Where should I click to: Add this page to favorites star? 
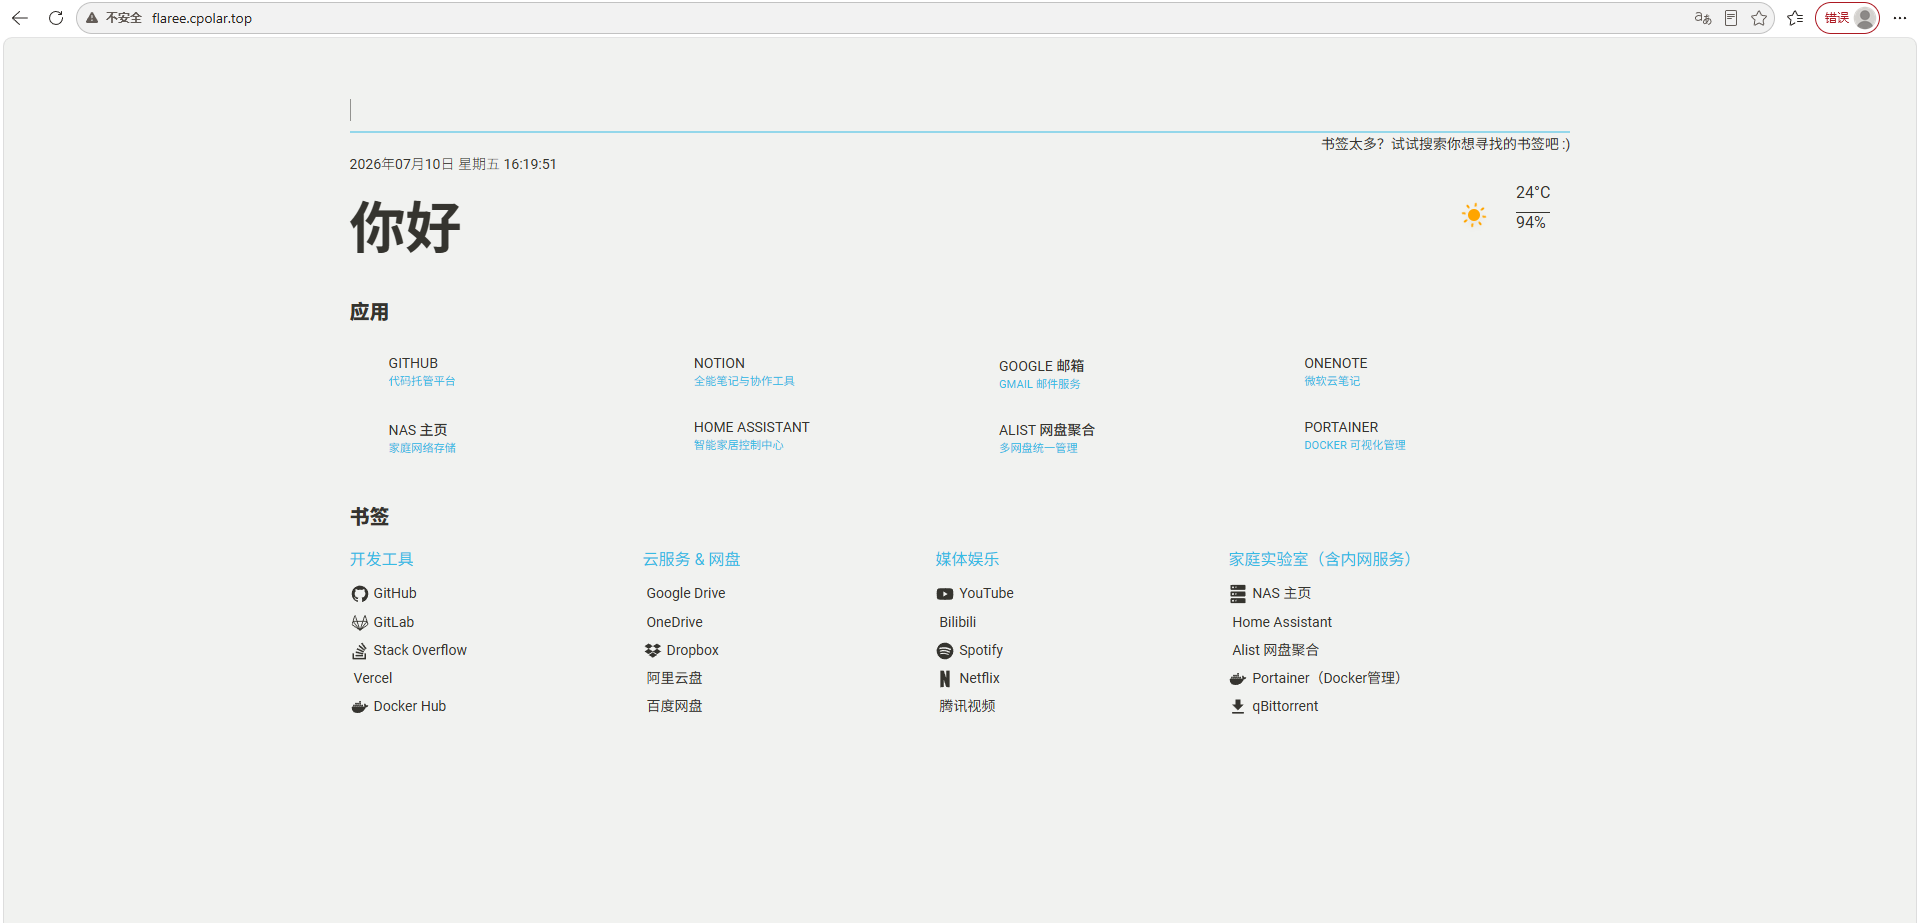[1759, 18]
